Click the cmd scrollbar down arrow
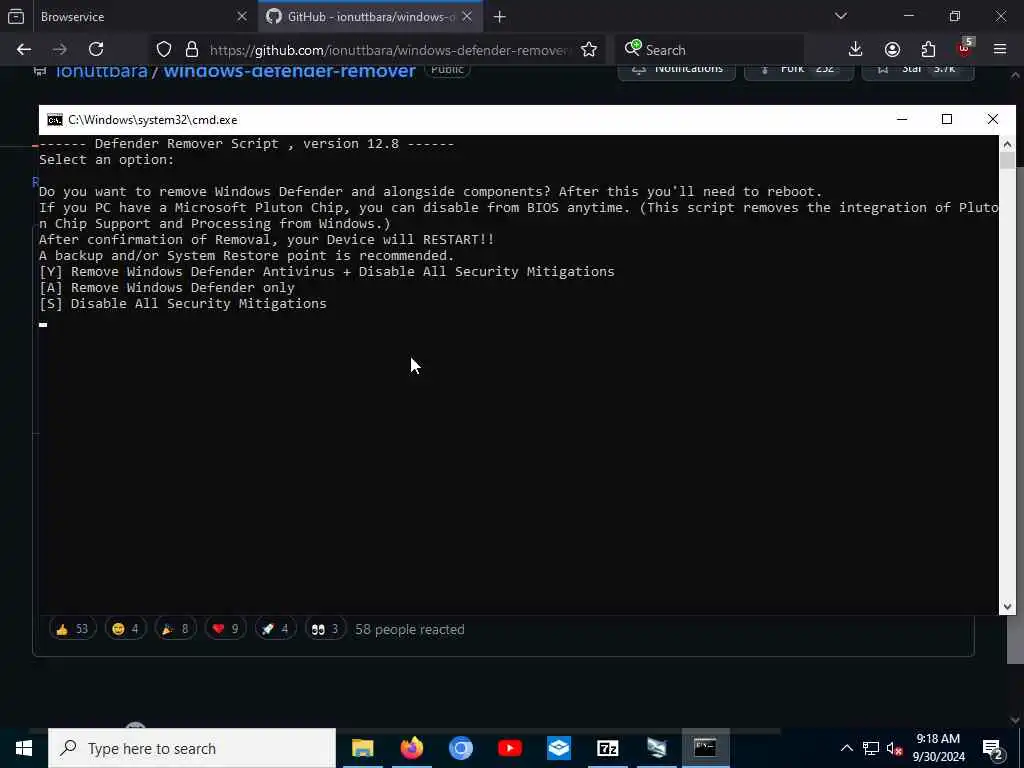 [x=1007, y=607]
